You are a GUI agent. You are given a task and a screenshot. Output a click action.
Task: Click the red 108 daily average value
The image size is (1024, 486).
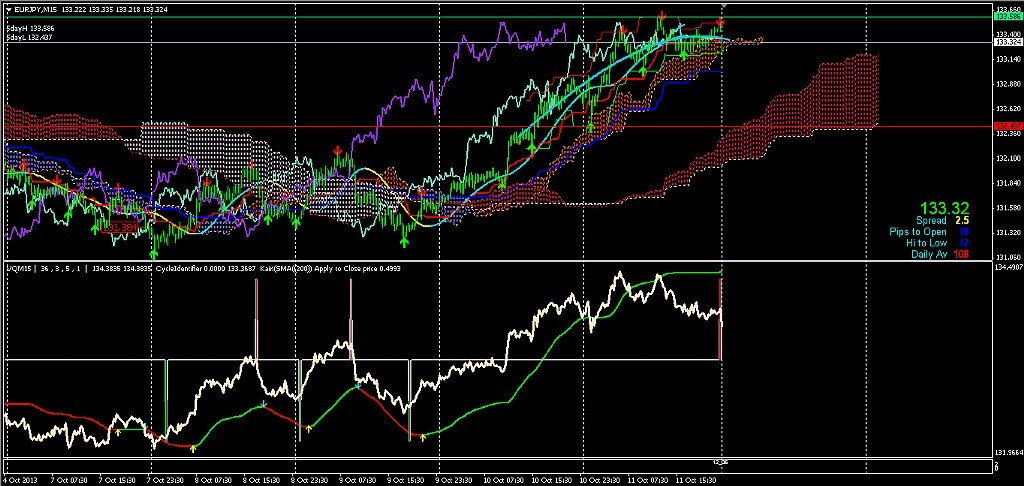click(961, 254)
